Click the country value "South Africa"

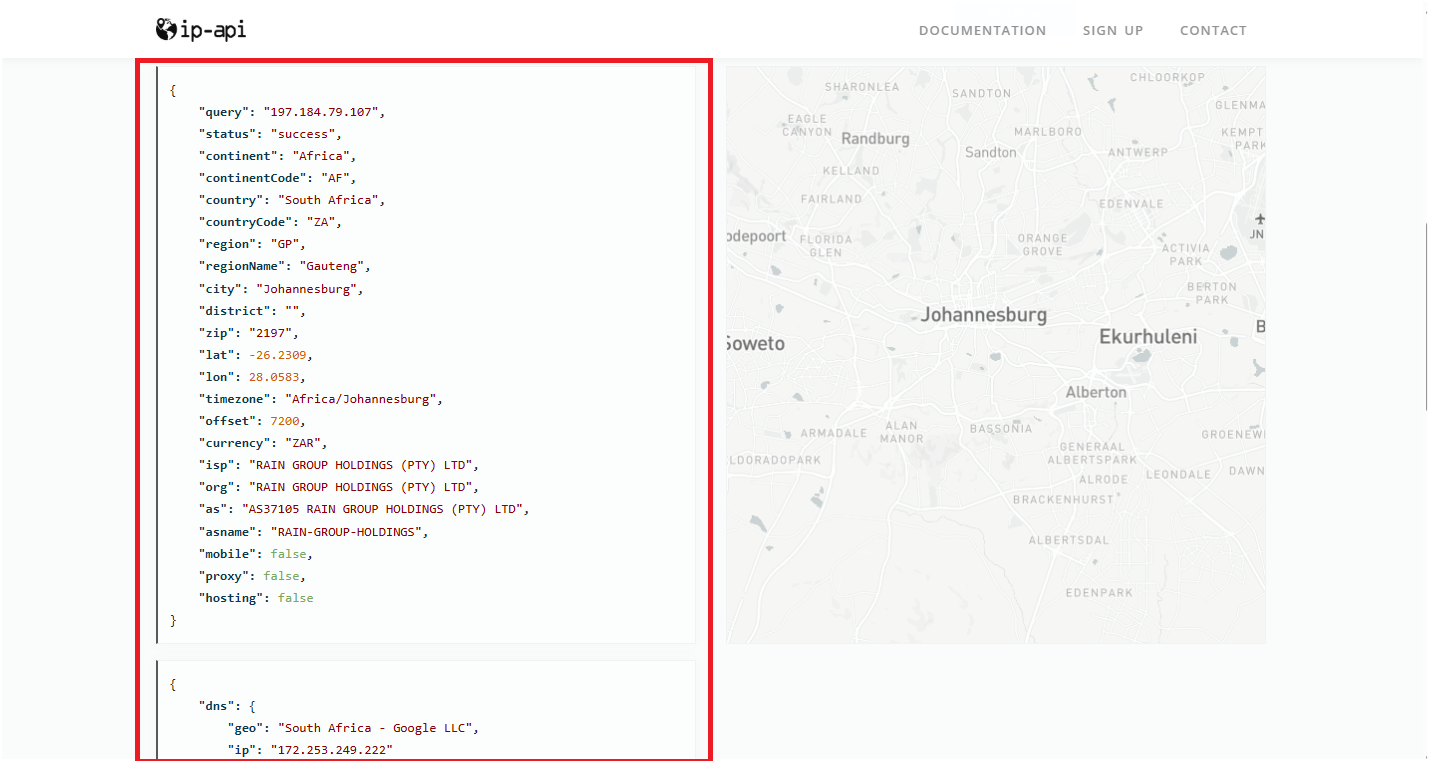pos(328,200)
